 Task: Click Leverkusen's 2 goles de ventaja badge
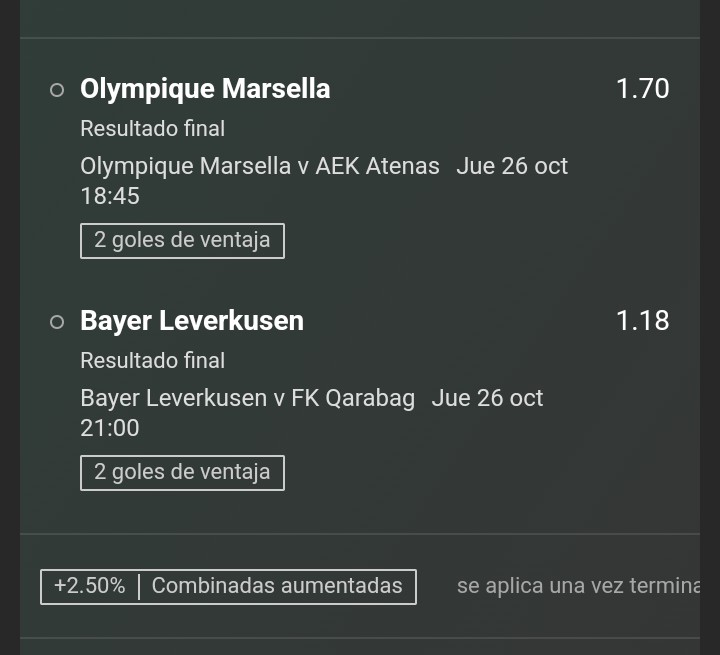point(182,473)
